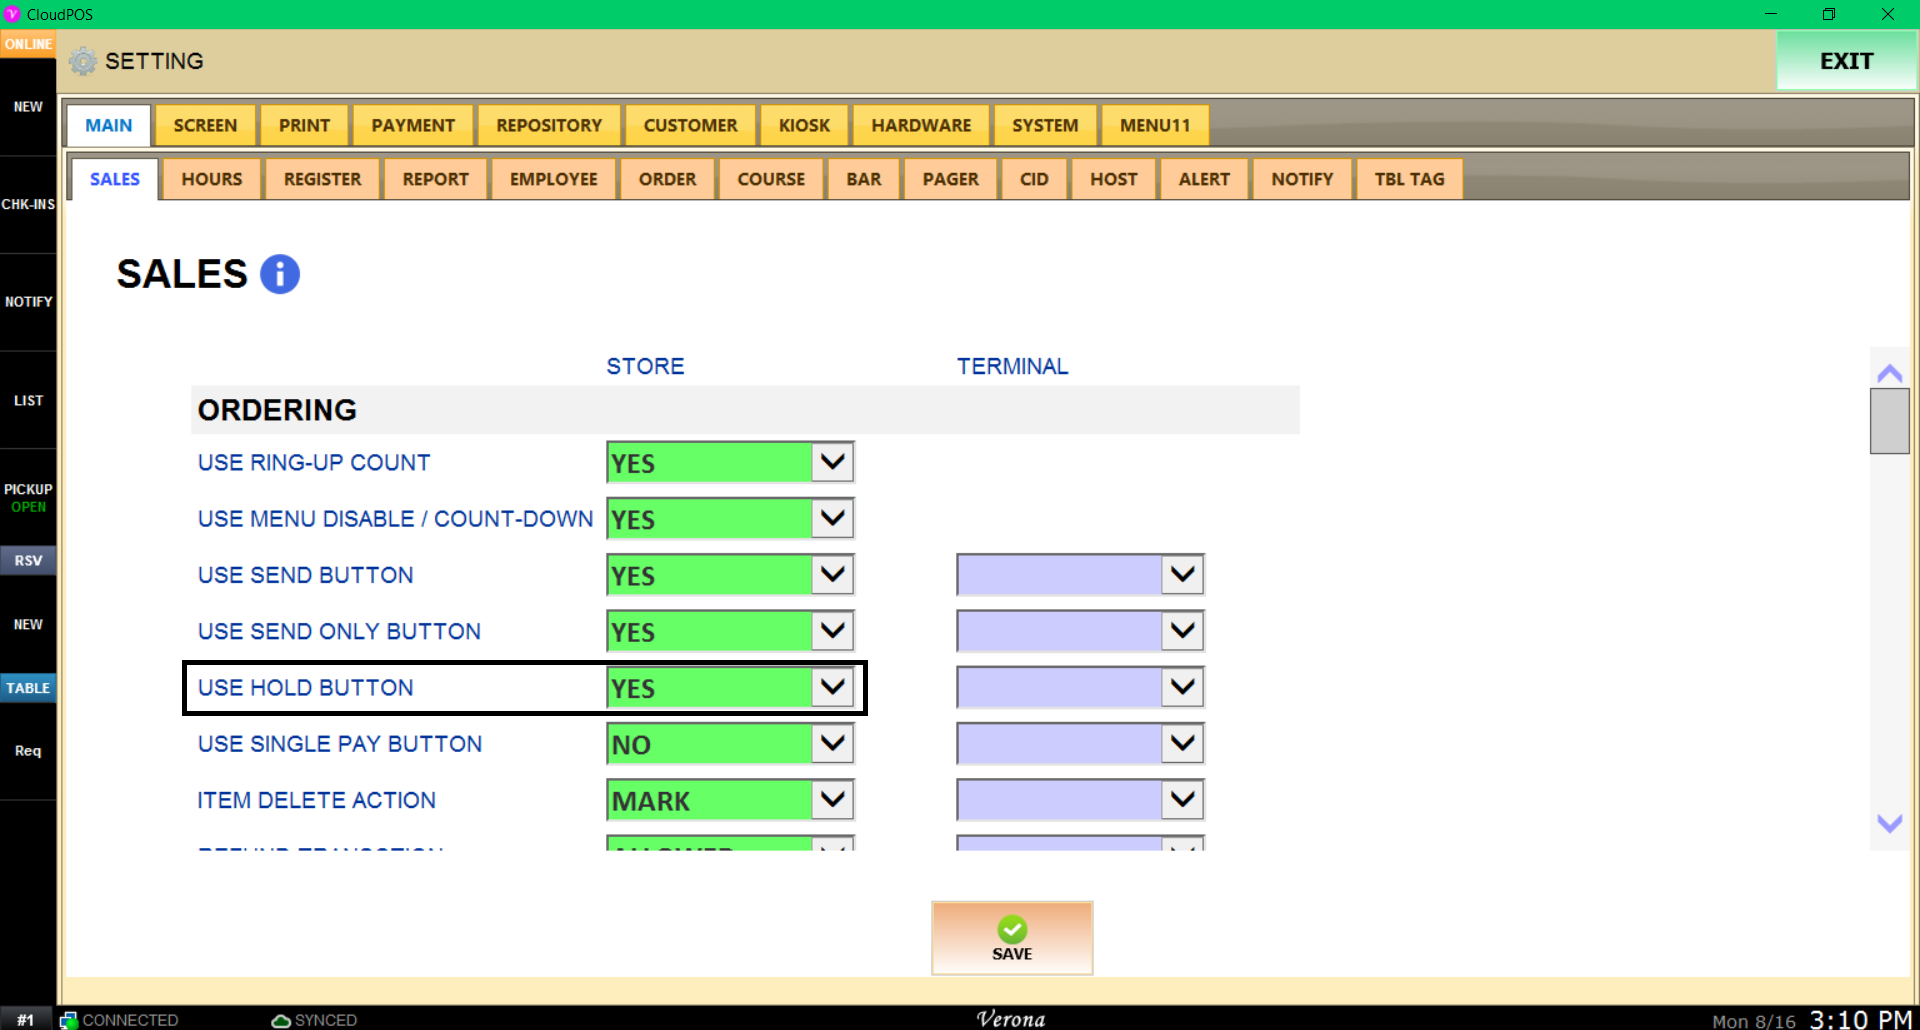This screenshot has width=1920, height=1030.
Task: Select the PAGER sub-tab
Action: [950, 179]
